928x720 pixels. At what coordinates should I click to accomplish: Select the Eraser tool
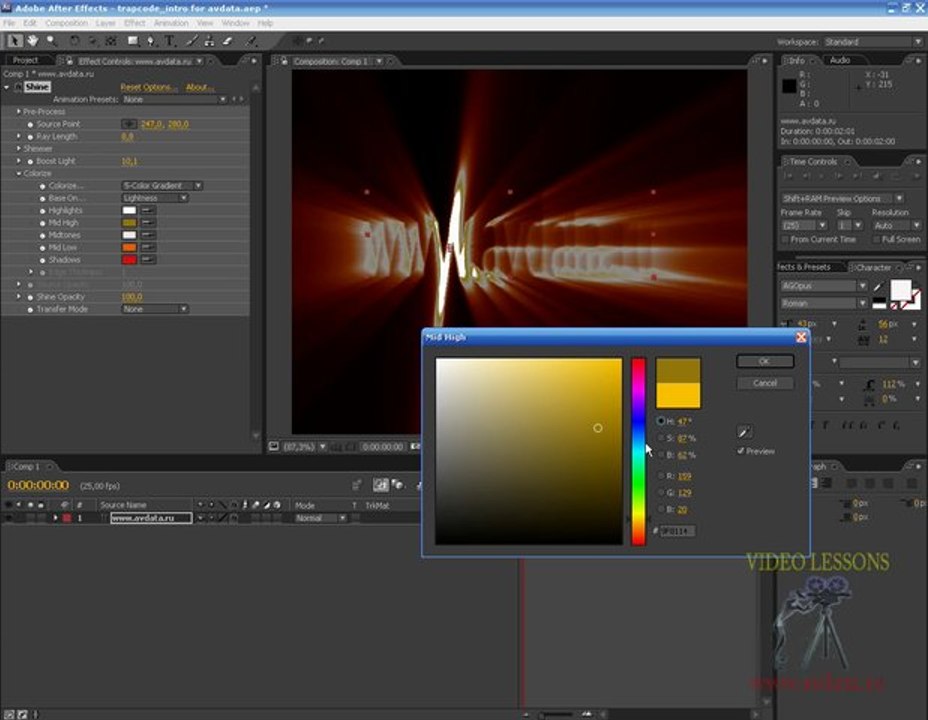[228, 41]
